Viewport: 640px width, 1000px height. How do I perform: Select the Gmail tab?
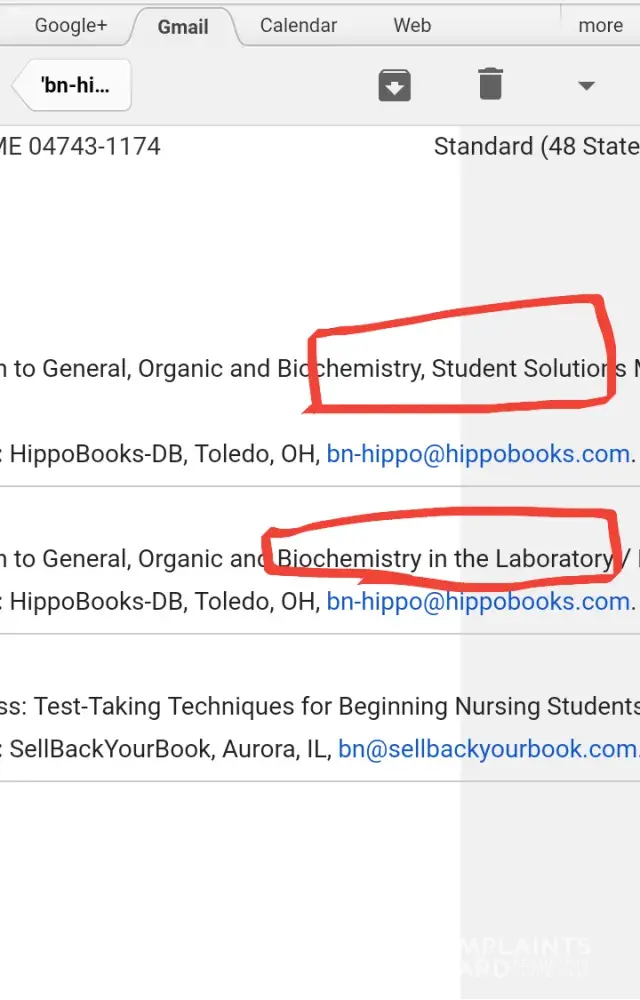pyautogui.click(x=183, y=27)
